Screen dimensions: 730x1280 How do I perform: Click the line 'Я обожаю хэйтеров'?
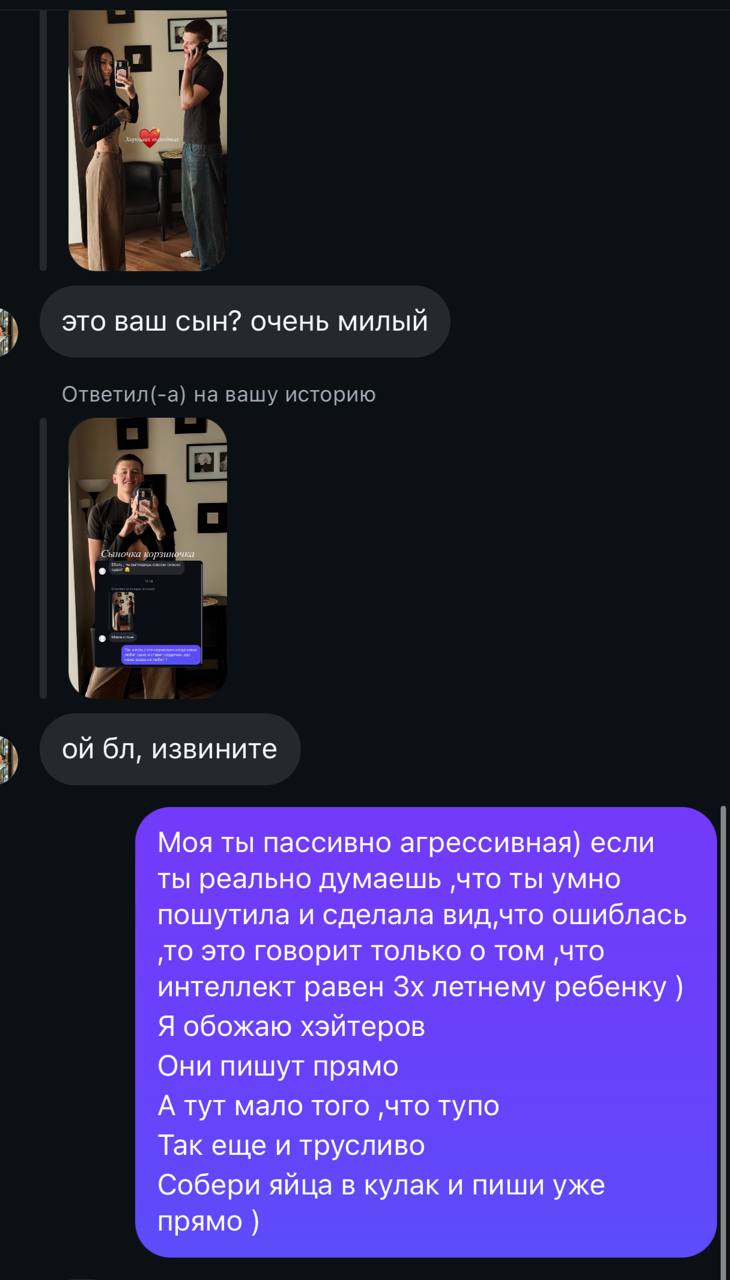point(291,1026)
